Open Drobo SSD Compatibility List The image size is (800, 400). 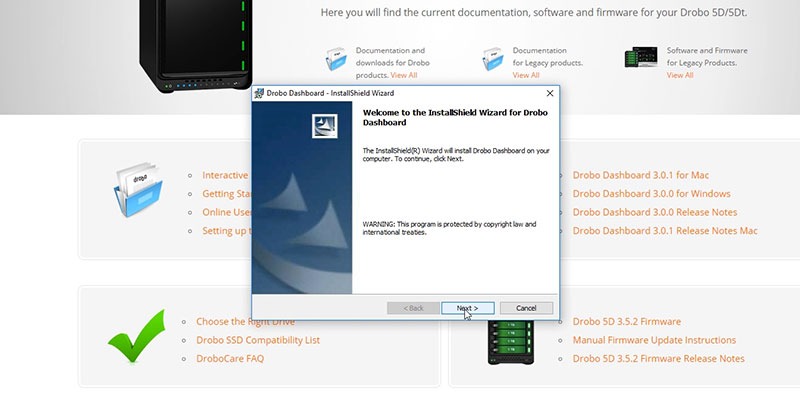pyautogui.click(x=258, y=340)
